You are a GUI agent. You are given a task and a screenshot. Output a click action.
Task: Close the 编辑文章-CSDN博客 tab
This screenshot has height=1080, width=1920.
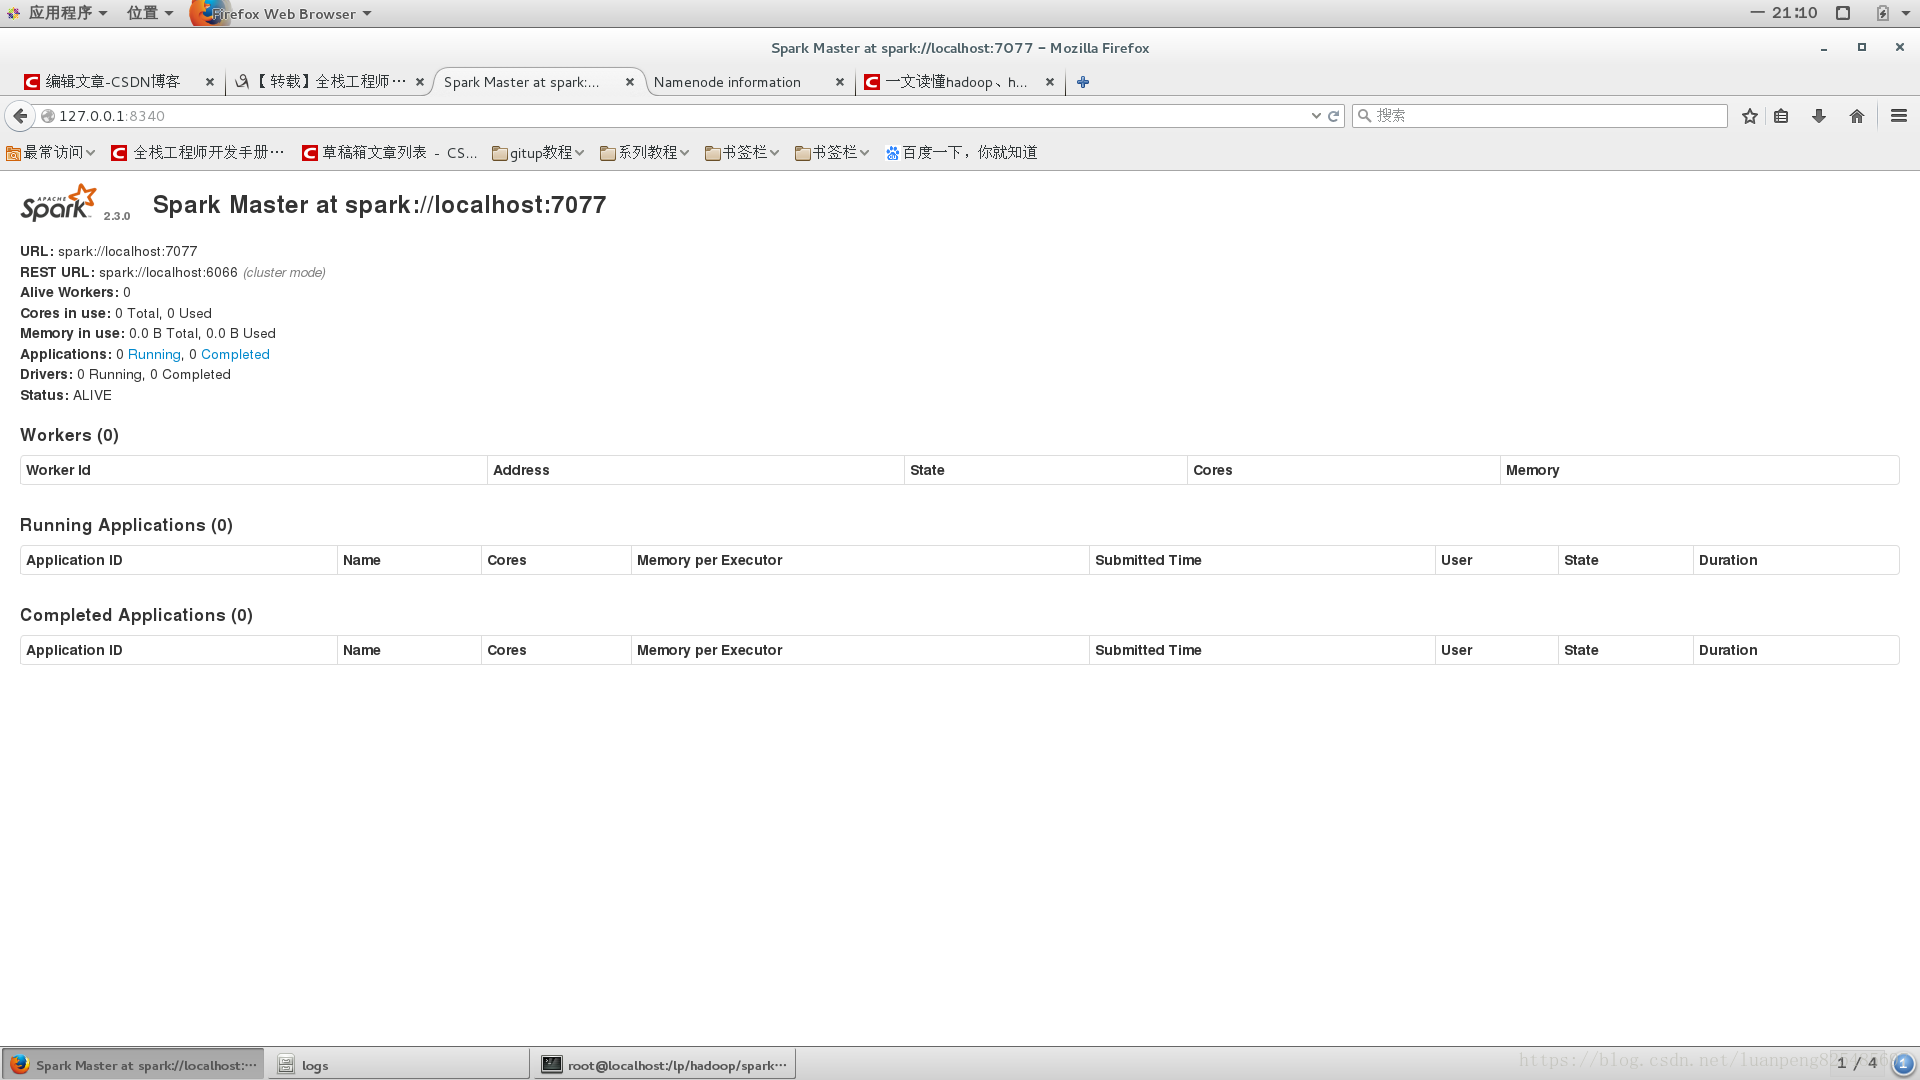[x=210, y=82]
